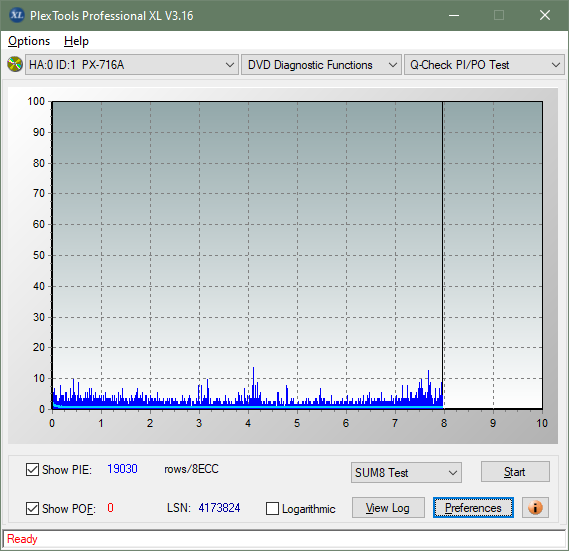Click the orange info icon button

pos(535,507)
